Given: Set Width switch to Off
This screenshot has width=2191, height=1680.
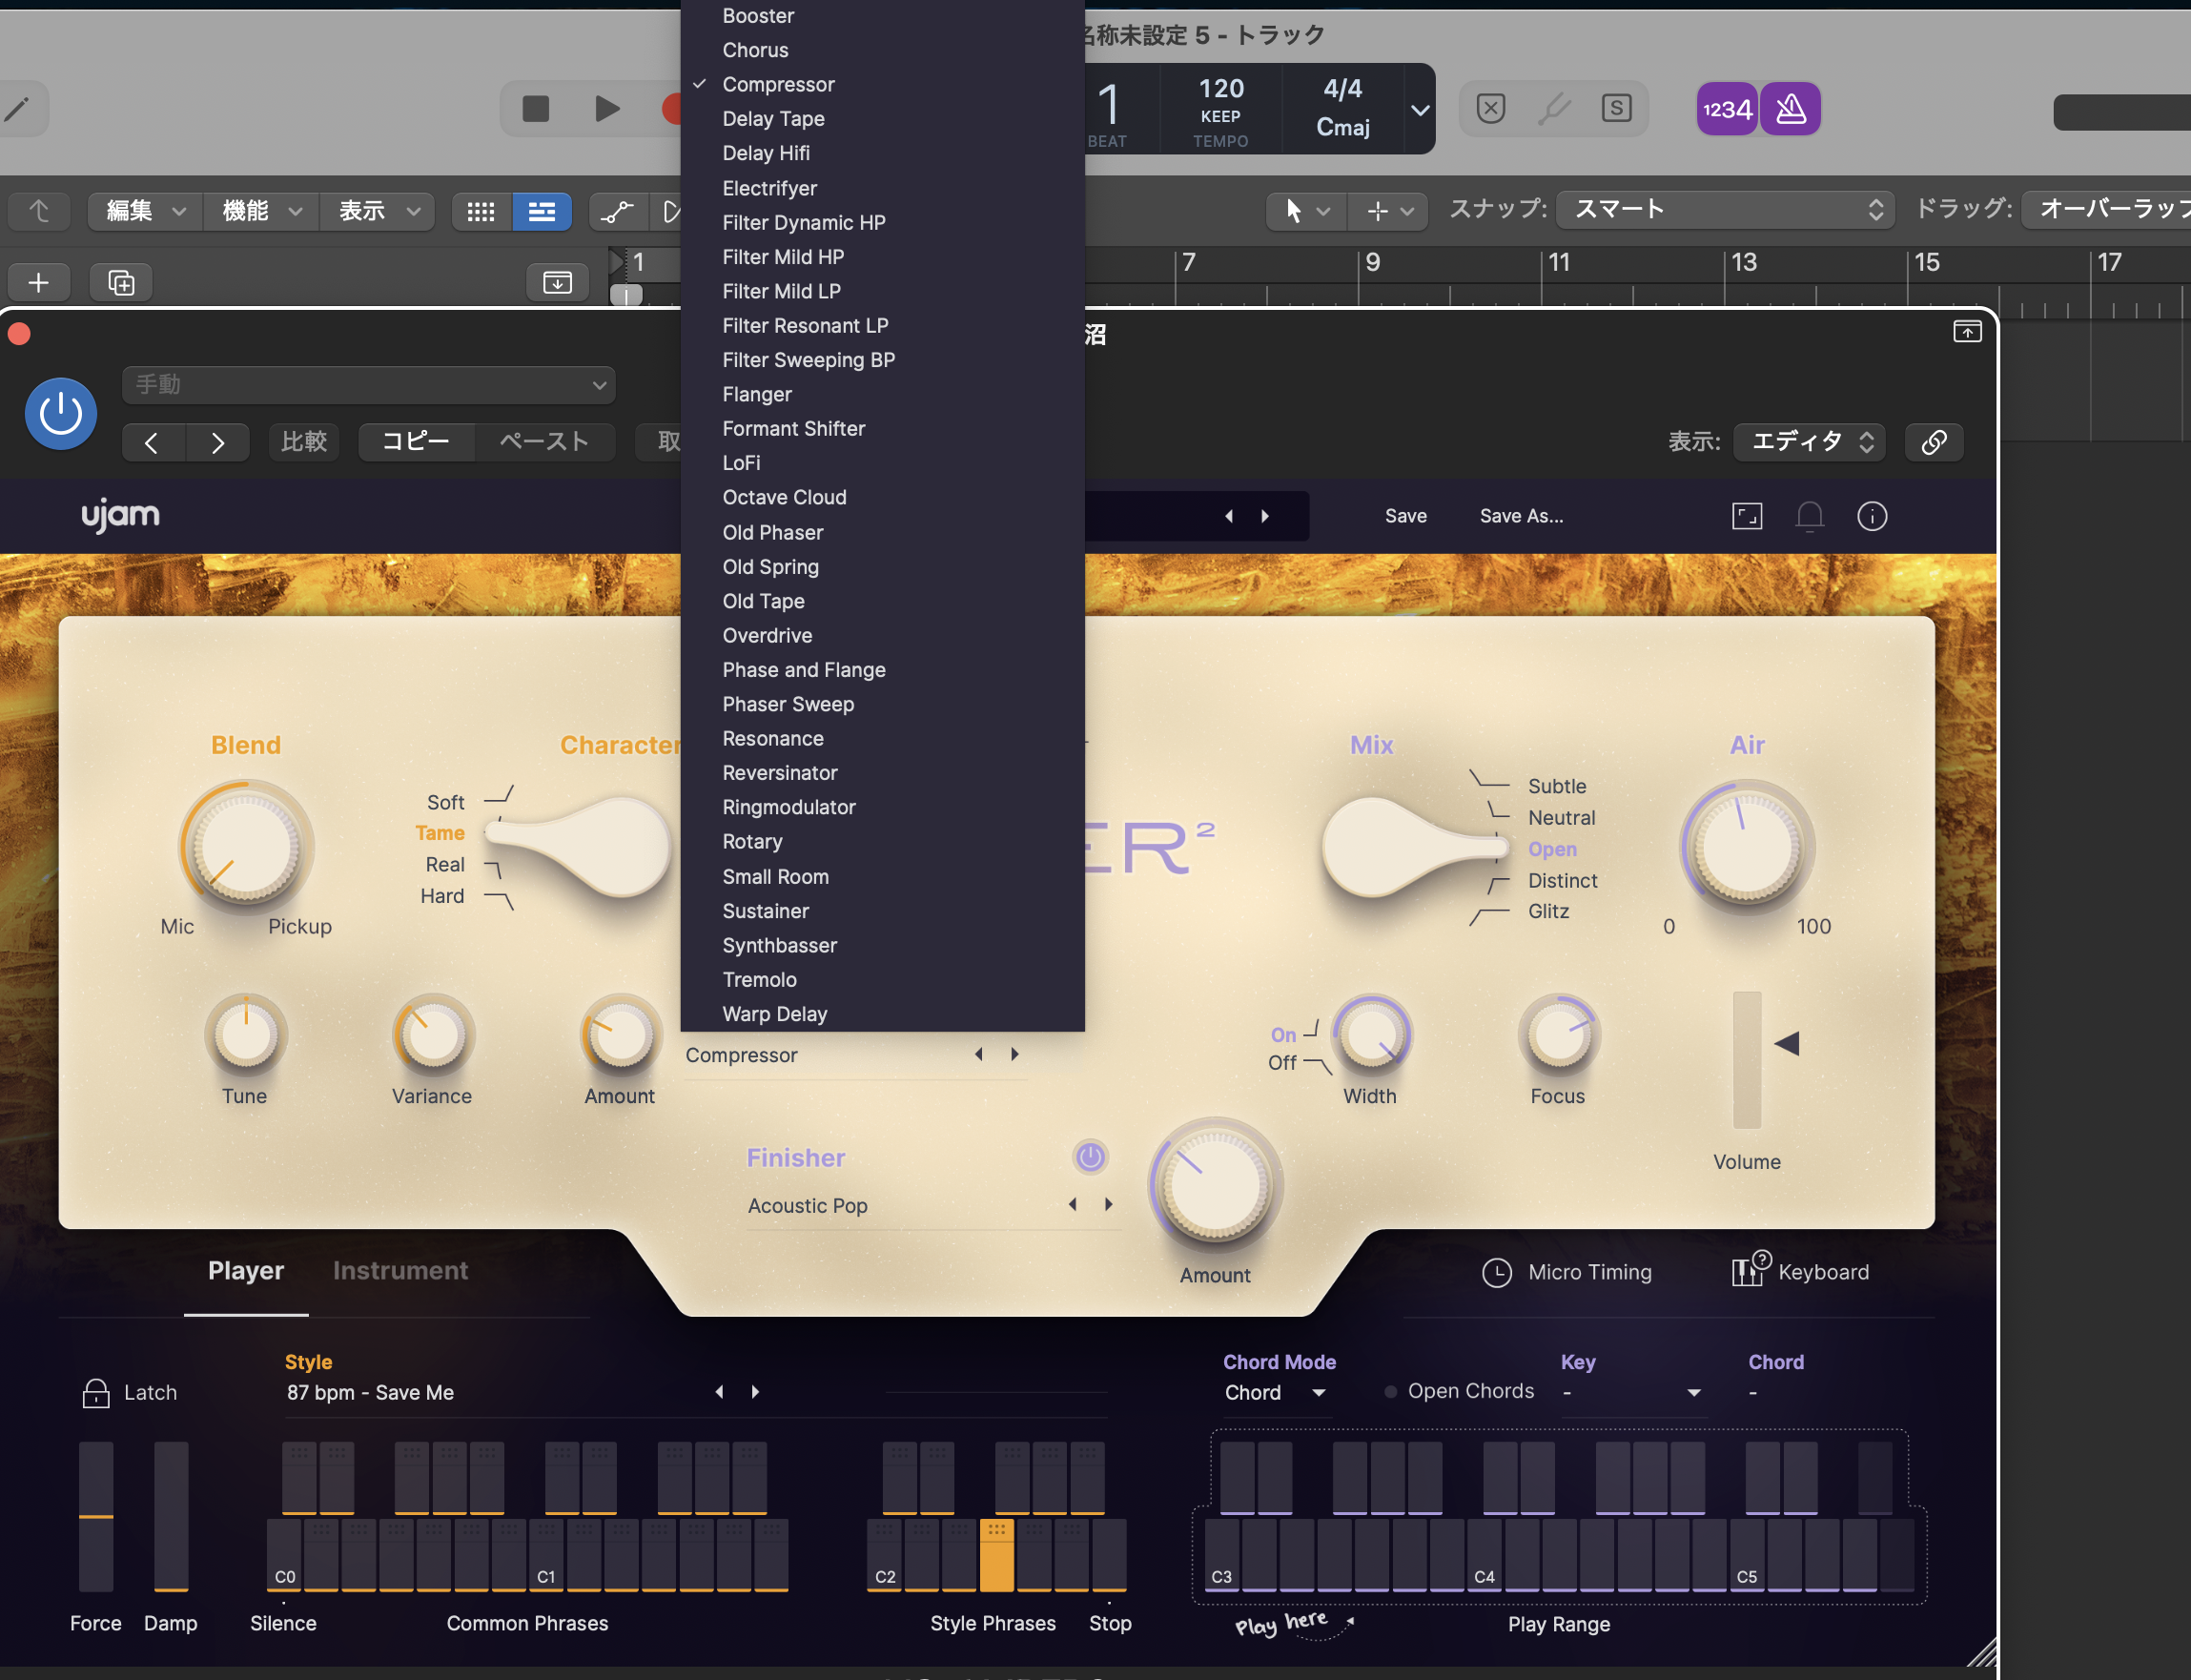Looking at the screenshot, I should [1282, 1063].
